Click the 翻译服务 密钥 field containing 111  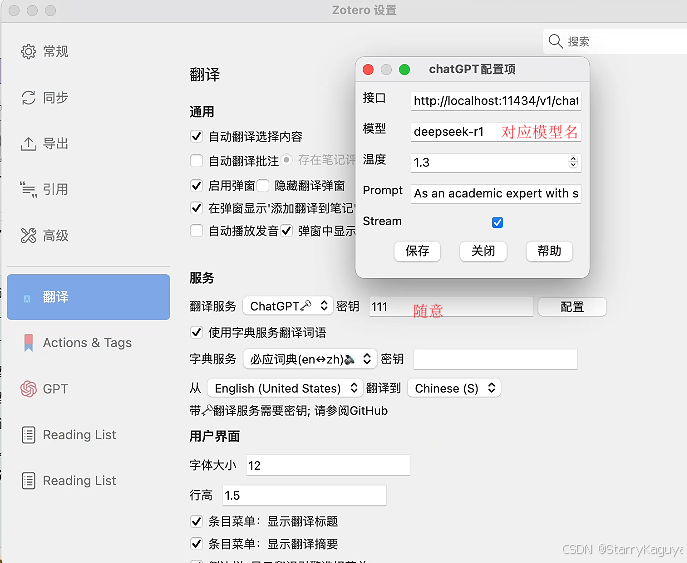coord(451,307)
